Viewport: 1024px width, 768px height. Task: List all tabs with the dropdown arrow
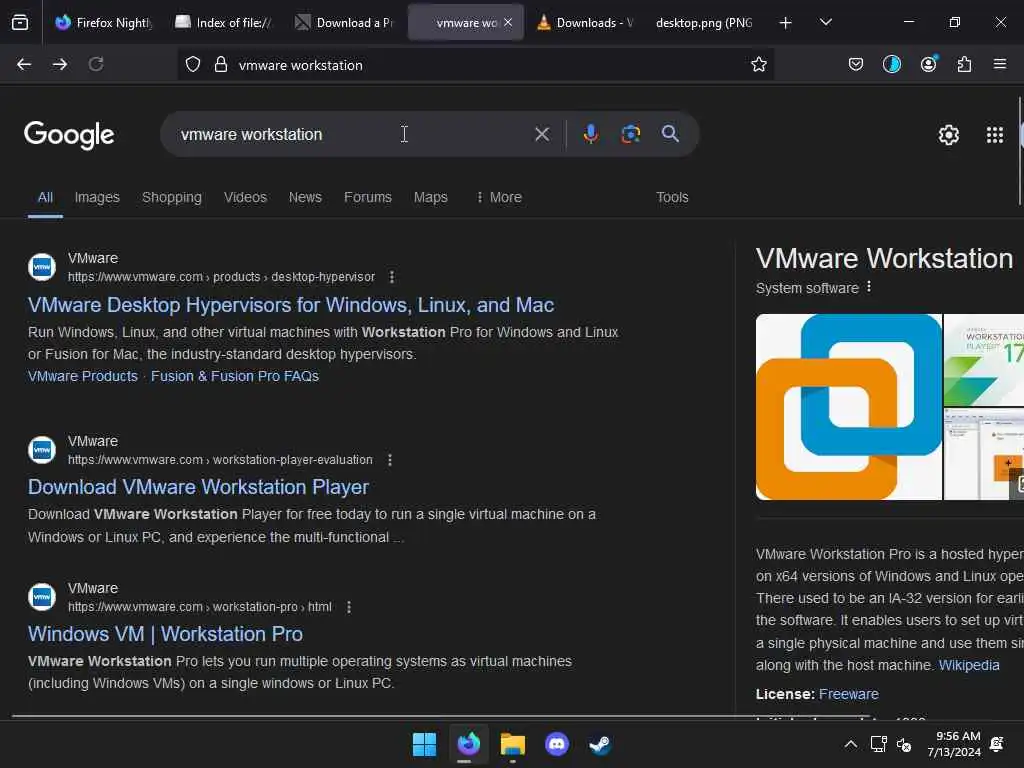[825, 22]
